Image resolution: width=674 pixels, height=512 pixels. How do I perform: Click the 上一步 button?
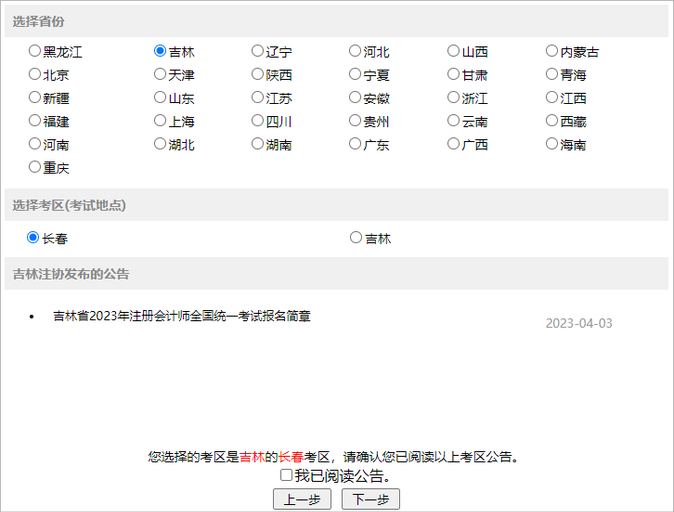click(x=302, y=499)
